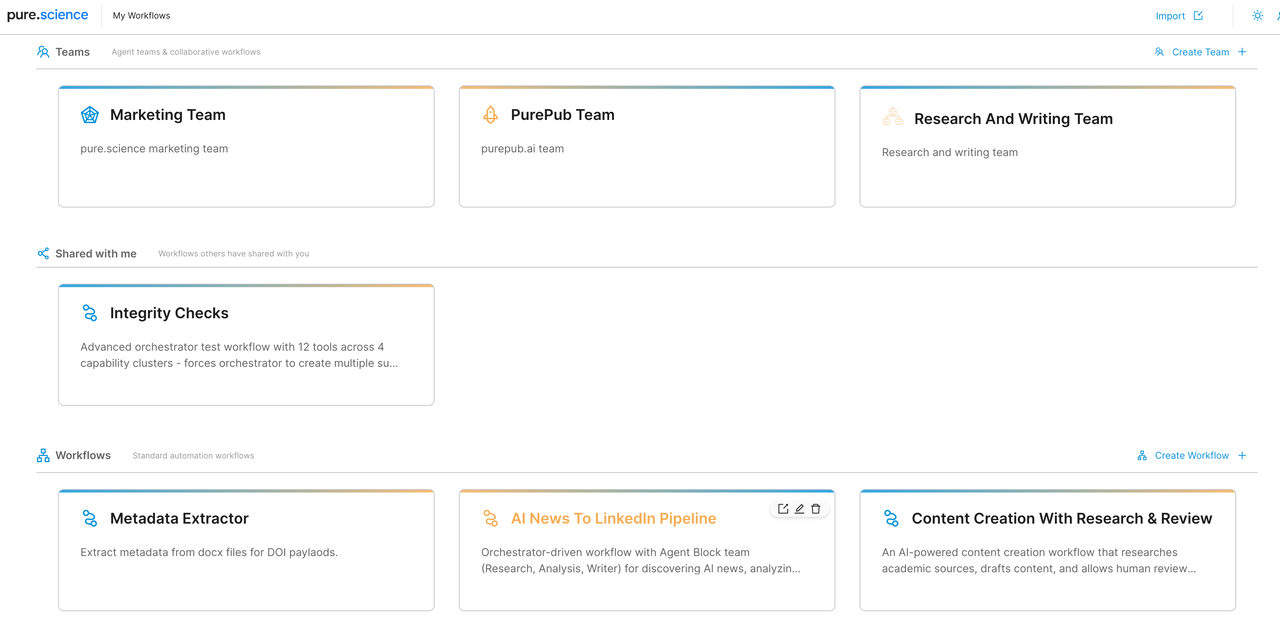Viewport: 1280px width, 627px height.
Task: Open the Marketing Team card title
Action: pos(168,115)
